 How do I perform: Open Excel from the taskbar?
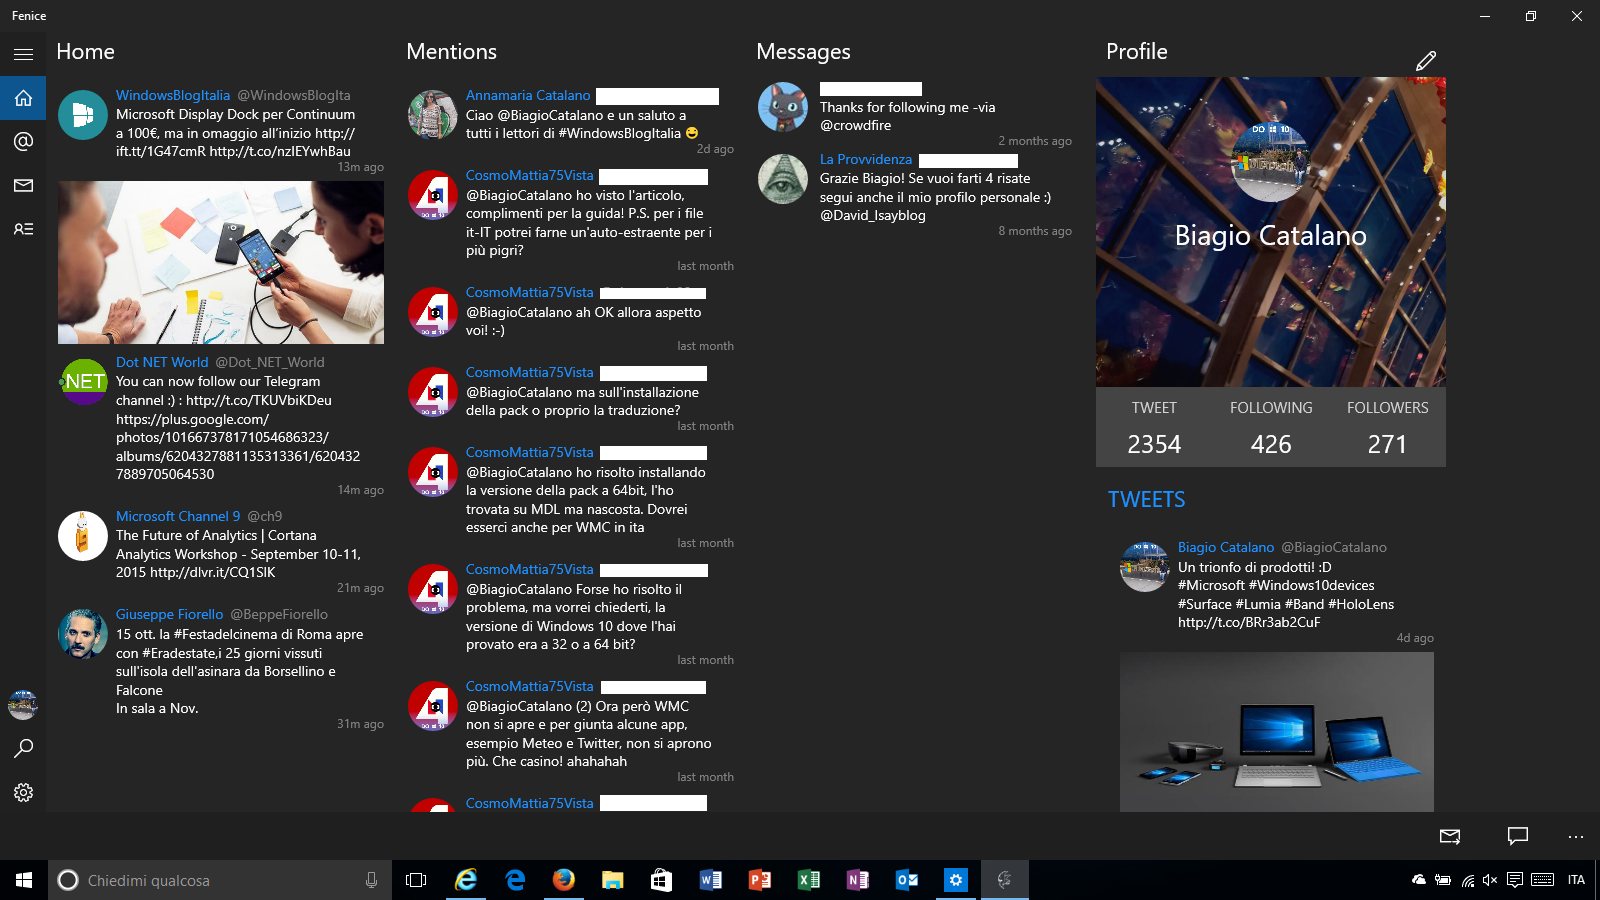[809, 880]
